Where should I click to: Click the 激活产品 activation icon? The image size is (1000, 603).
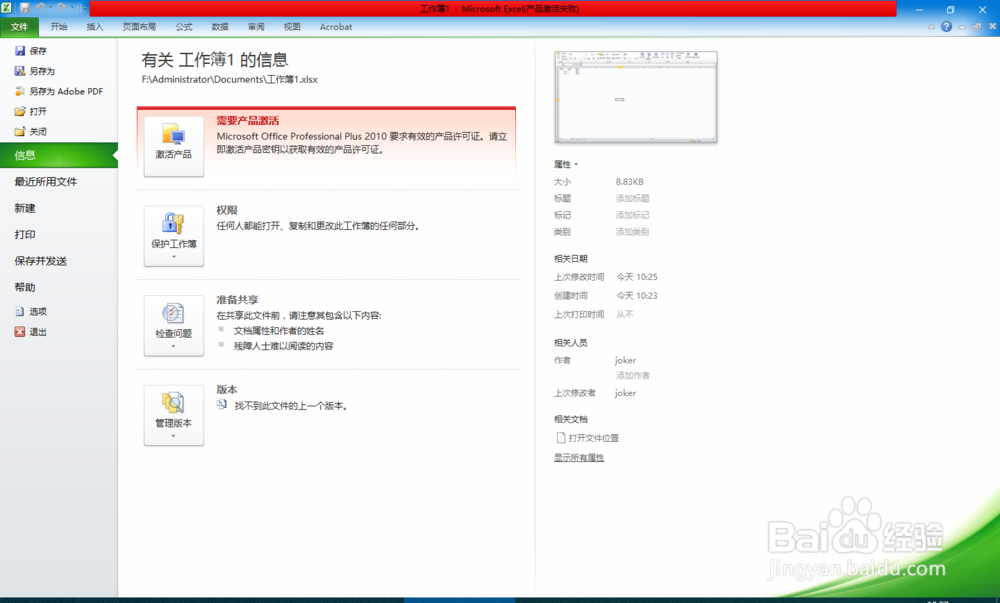173,141
